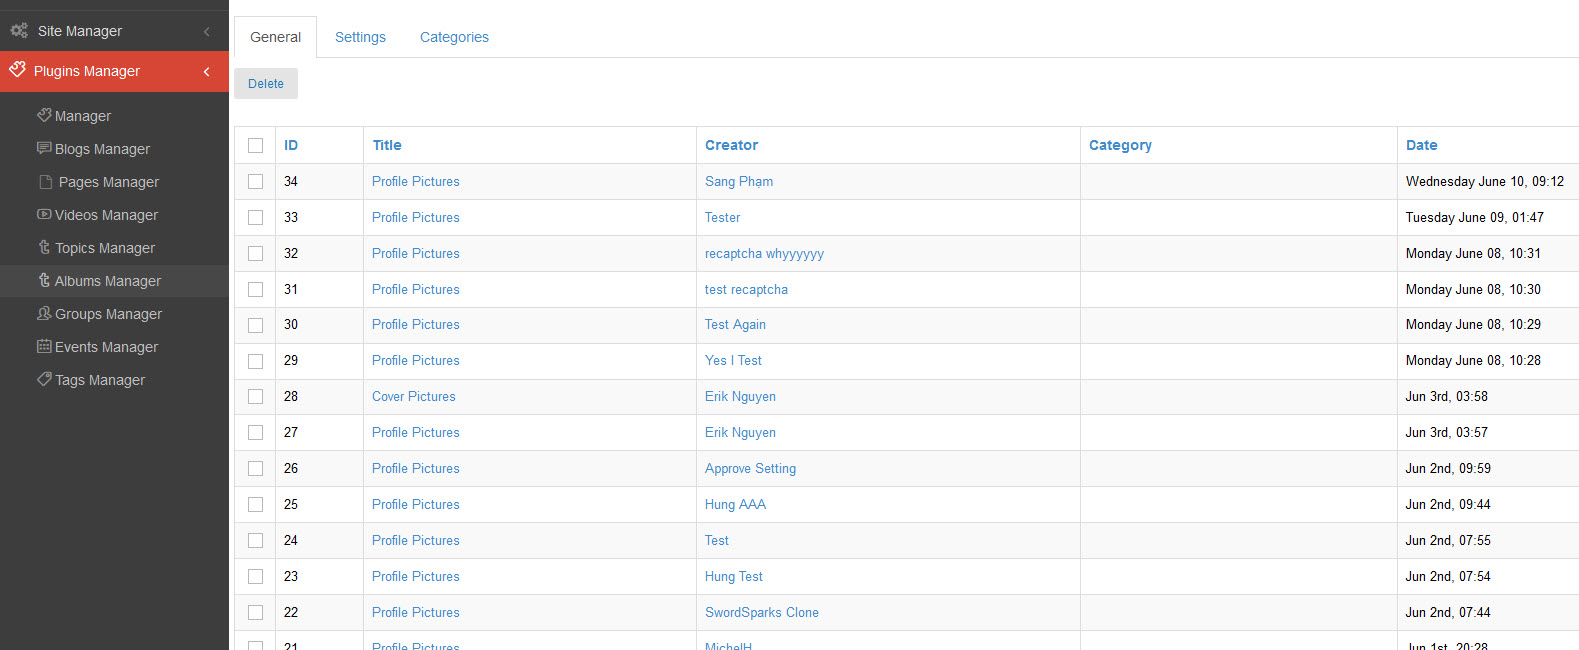
Task: Click the Site Manager gears icon
Action: tap(19, 31)
